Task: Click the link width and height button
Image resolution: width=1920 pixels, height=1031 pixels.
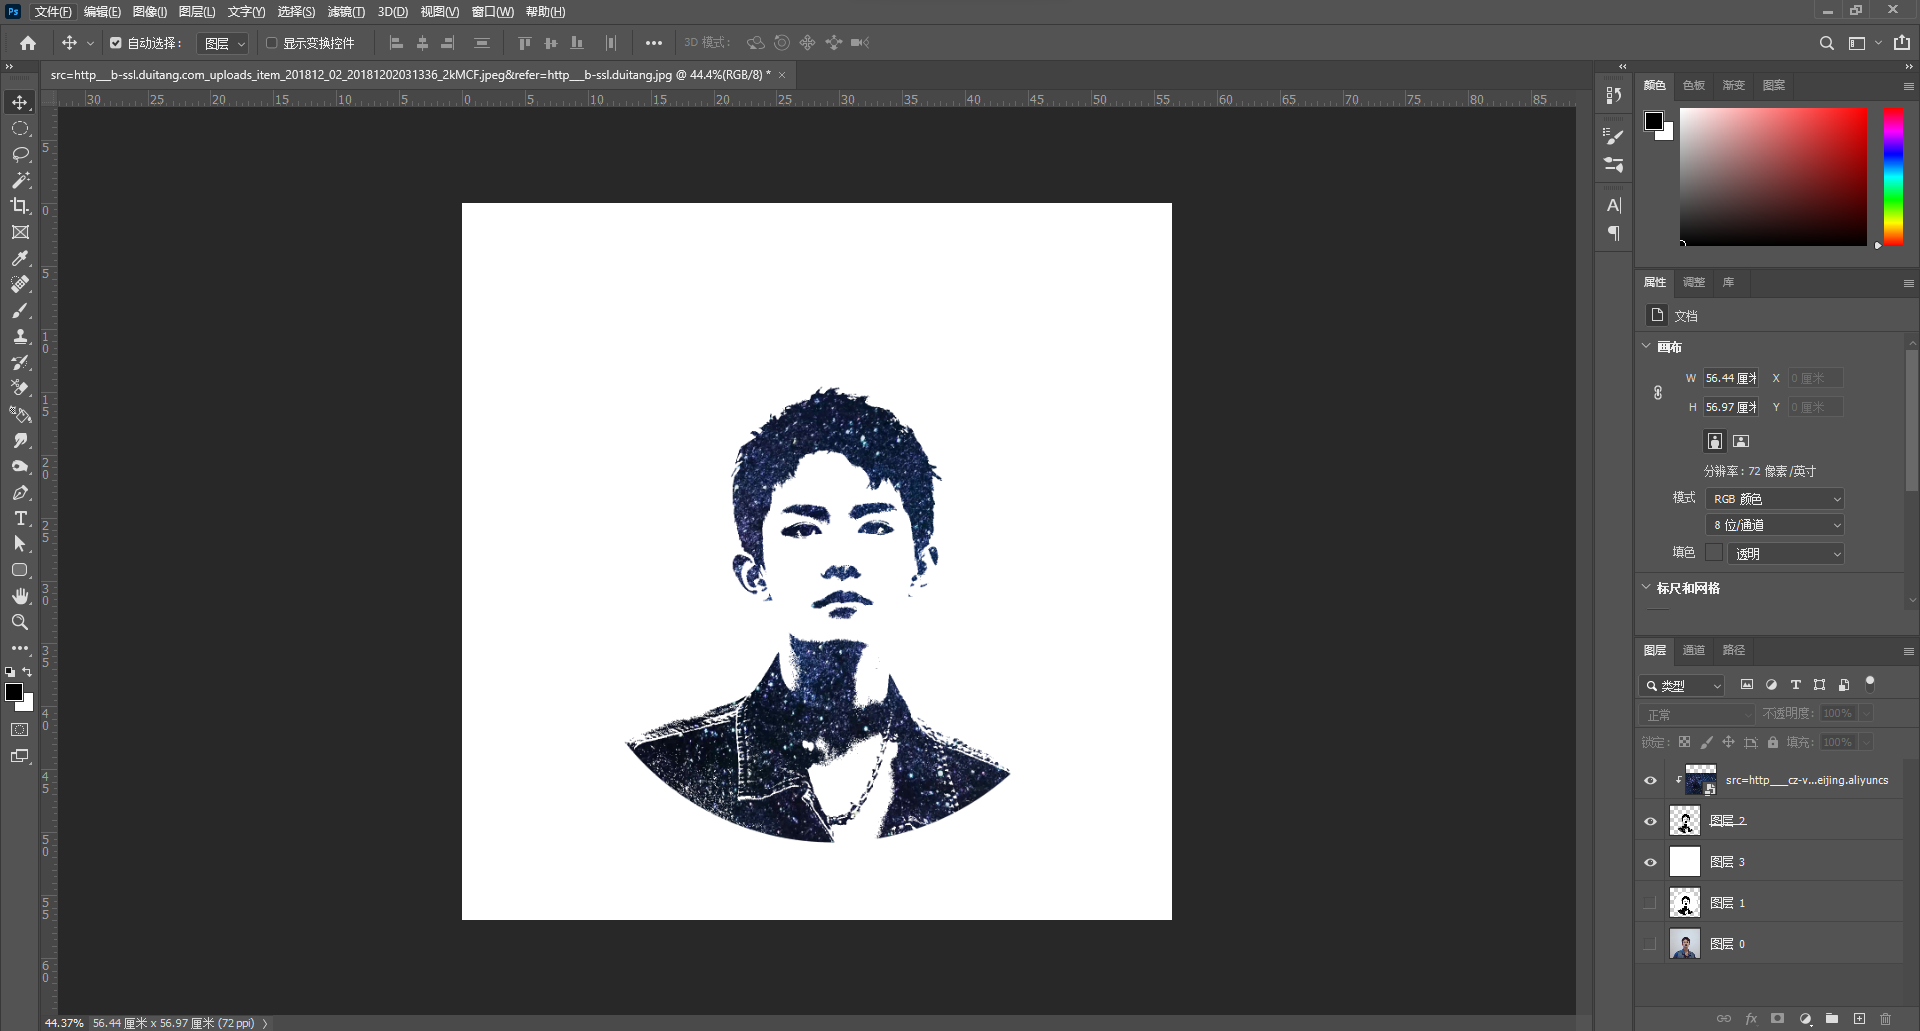Action: 1658,393
